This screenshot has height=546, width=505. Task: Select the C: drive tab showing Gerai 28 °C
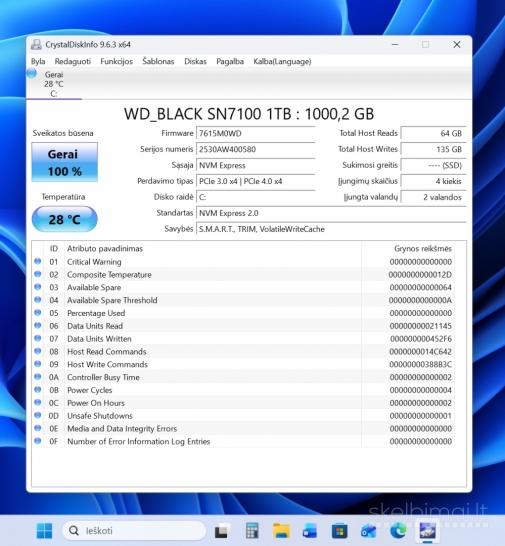(54, 84)
